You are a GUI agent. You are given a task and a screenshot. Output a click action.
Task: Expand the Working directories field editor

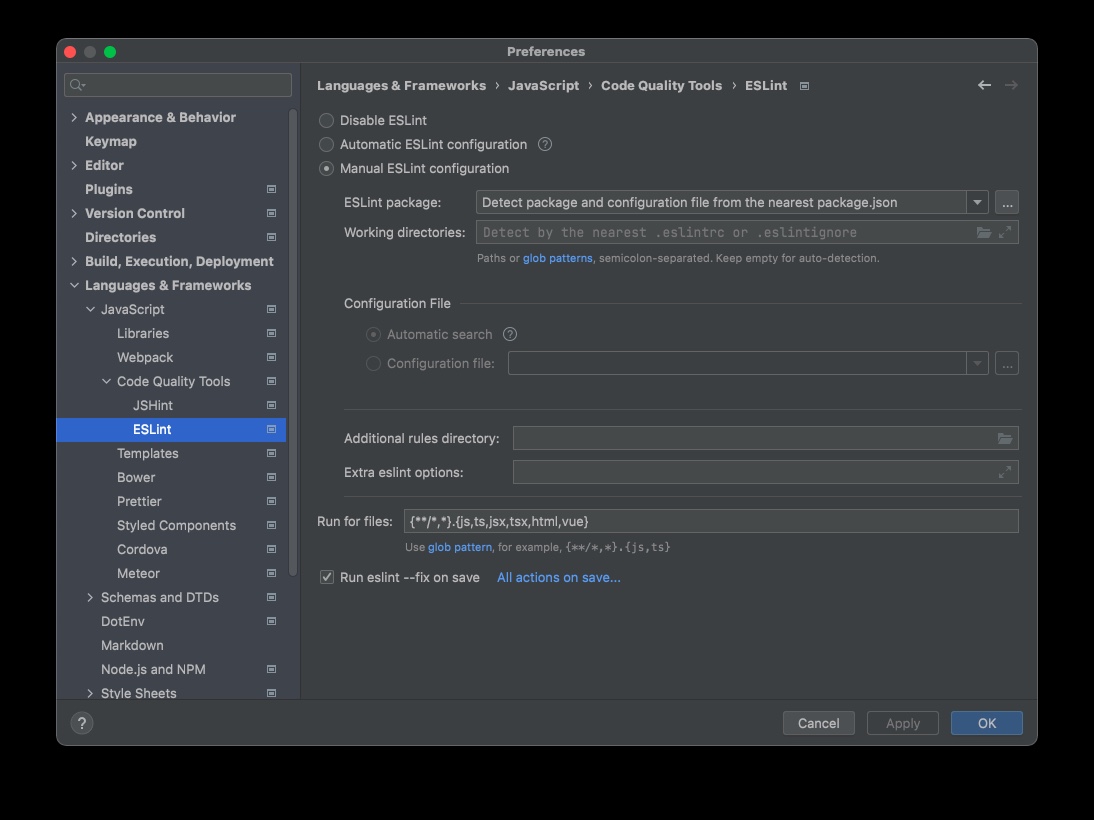pyautogui.click(x=1005, y=233)
